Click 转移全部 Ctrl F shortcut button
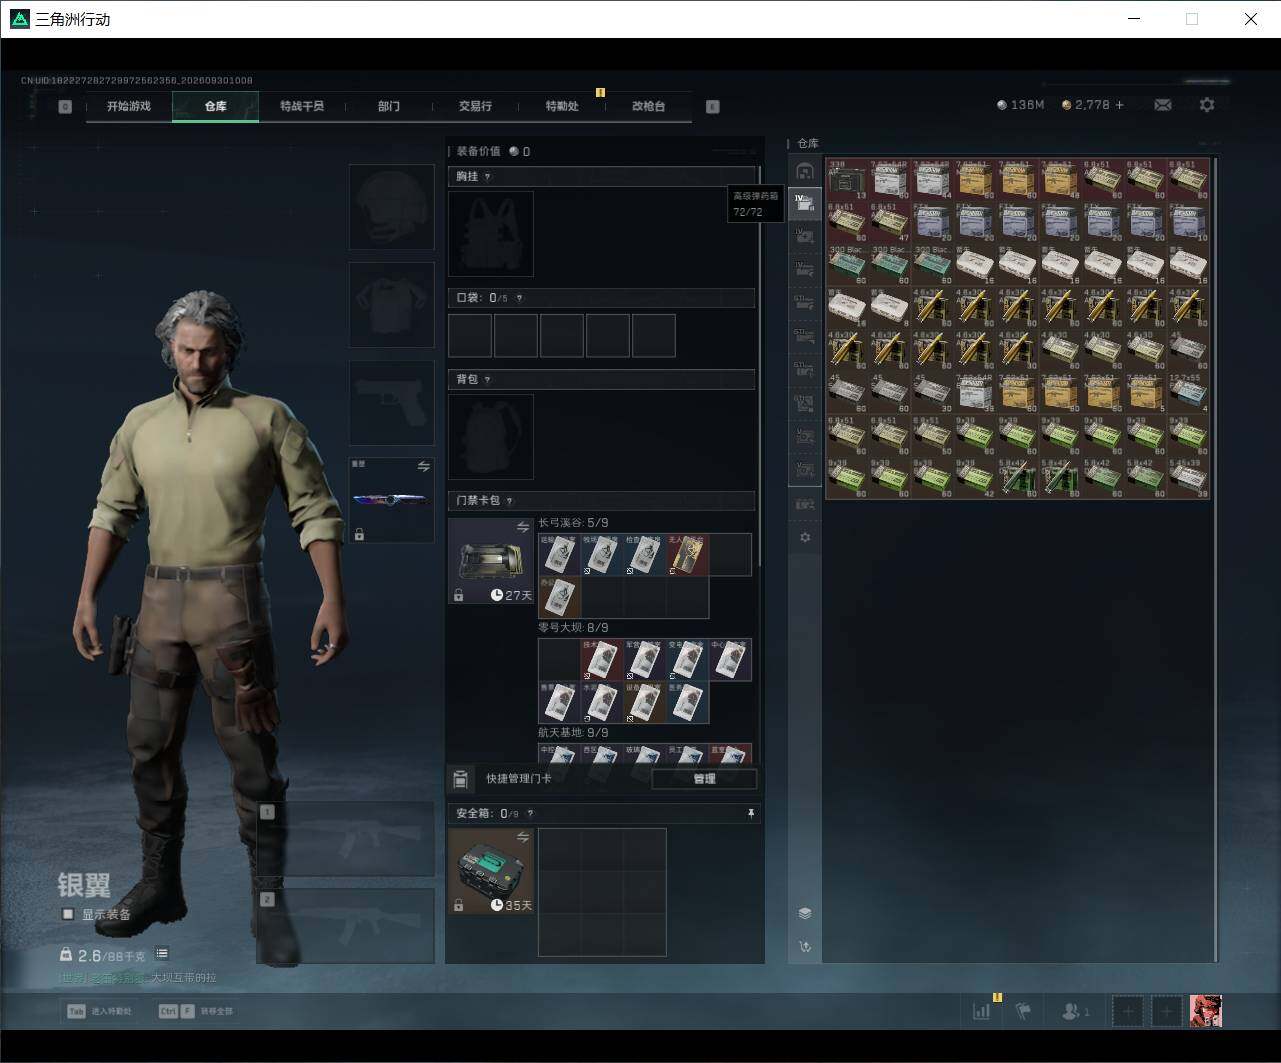The height and width of the screenshot is (1063, 1281). [195, 1011]
